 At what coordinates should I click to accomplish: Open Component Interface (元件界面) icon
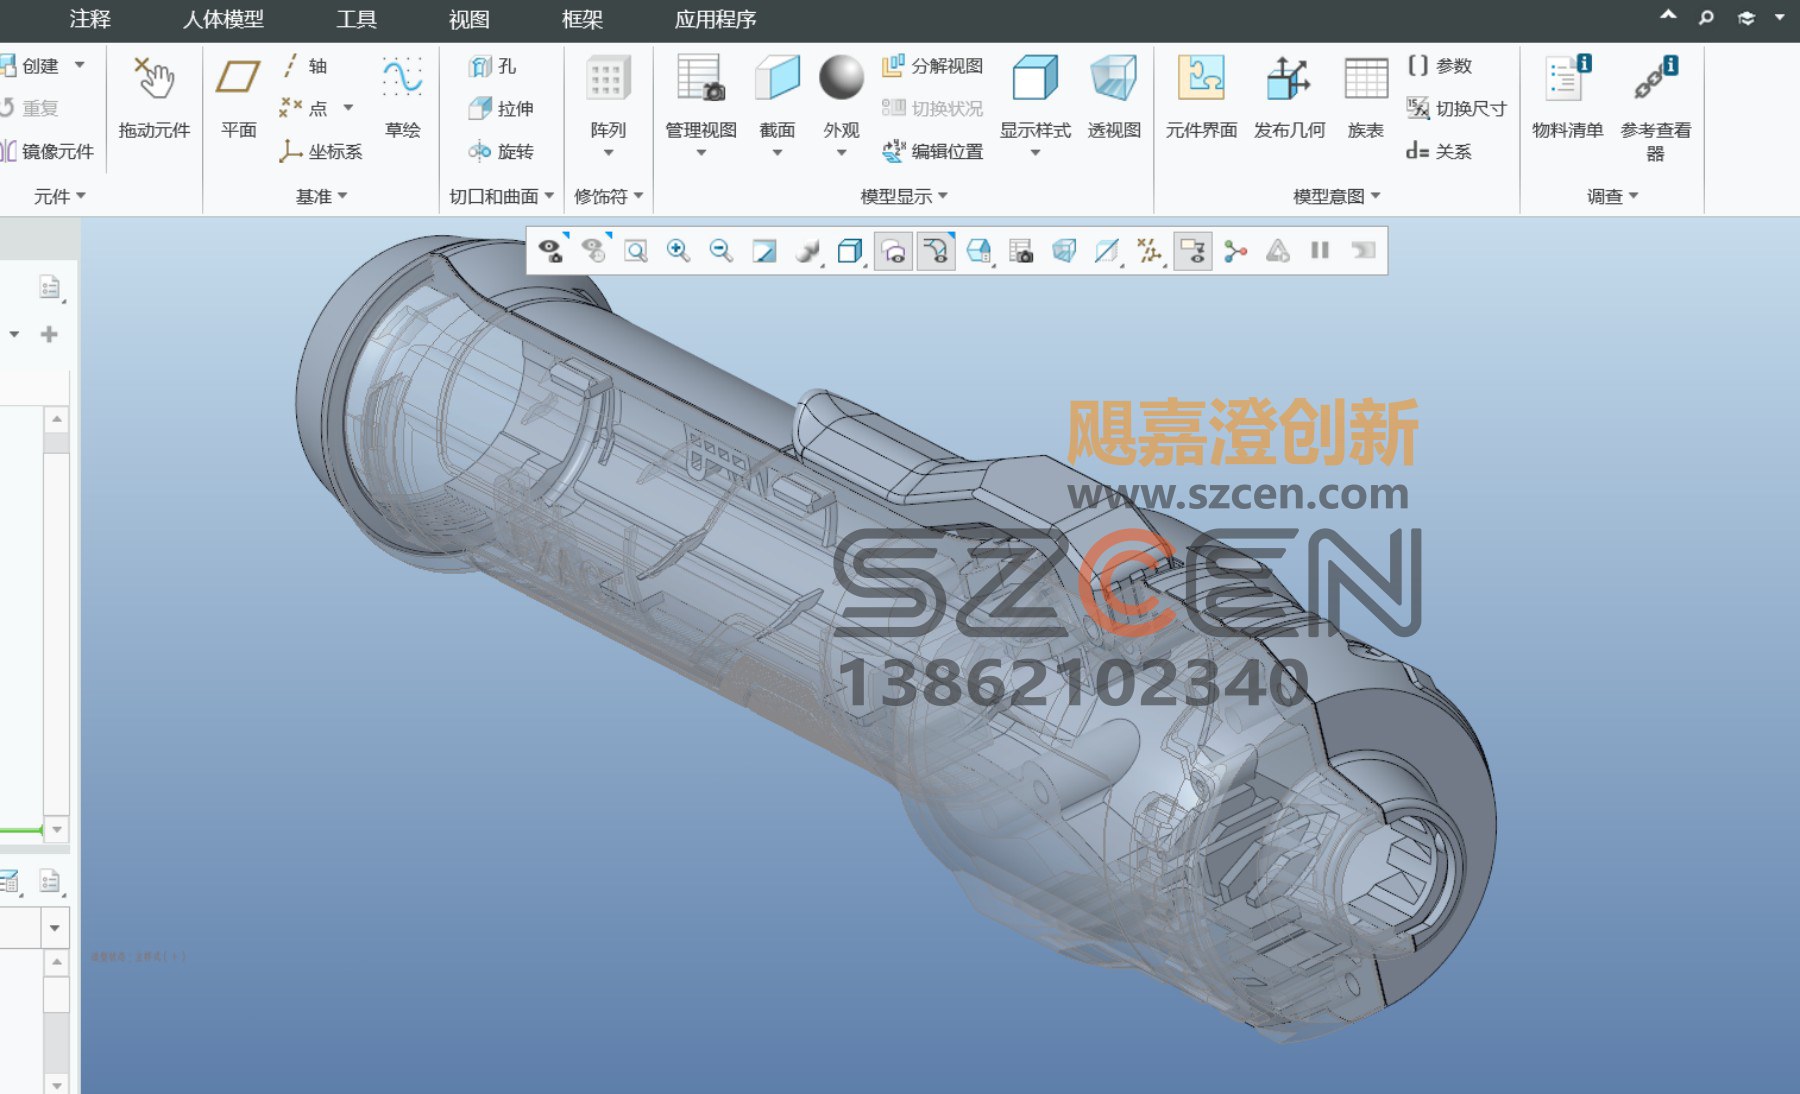coord(1201,78)
